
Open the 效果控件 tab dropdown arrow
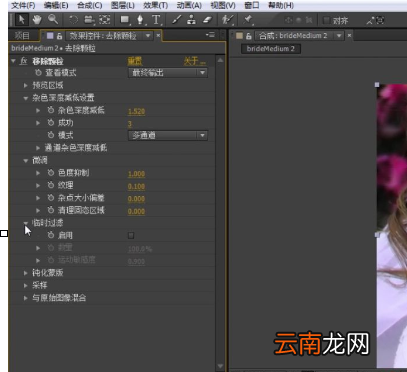[x=148, y=36]
